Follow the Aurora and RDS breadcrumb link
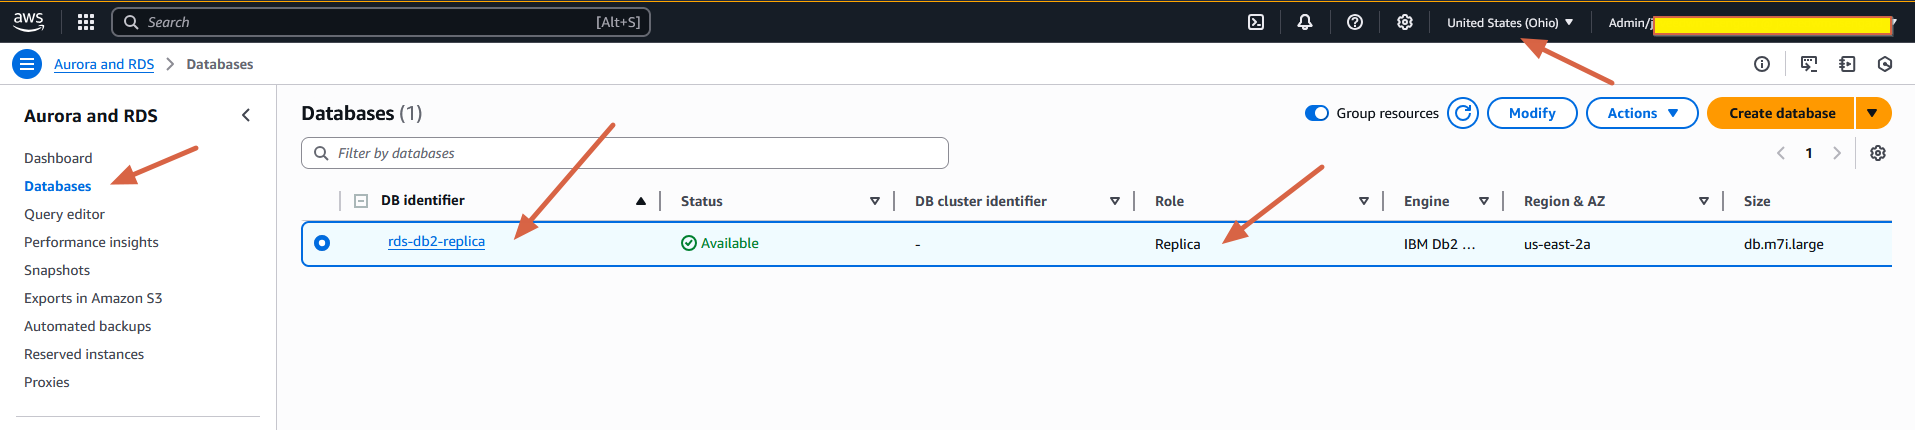 104,64
